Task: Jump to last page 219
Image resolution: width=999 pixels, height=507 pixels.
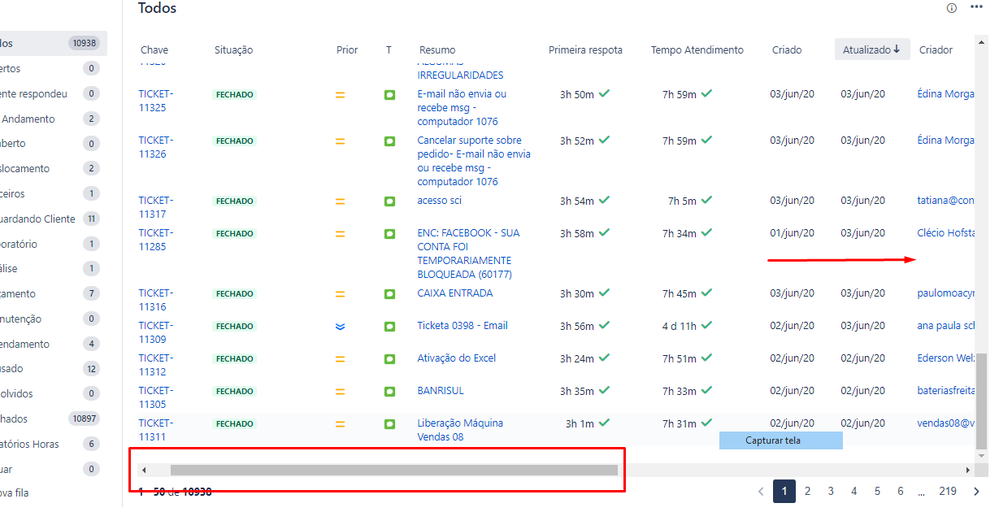Action: (x=947, y=491)
